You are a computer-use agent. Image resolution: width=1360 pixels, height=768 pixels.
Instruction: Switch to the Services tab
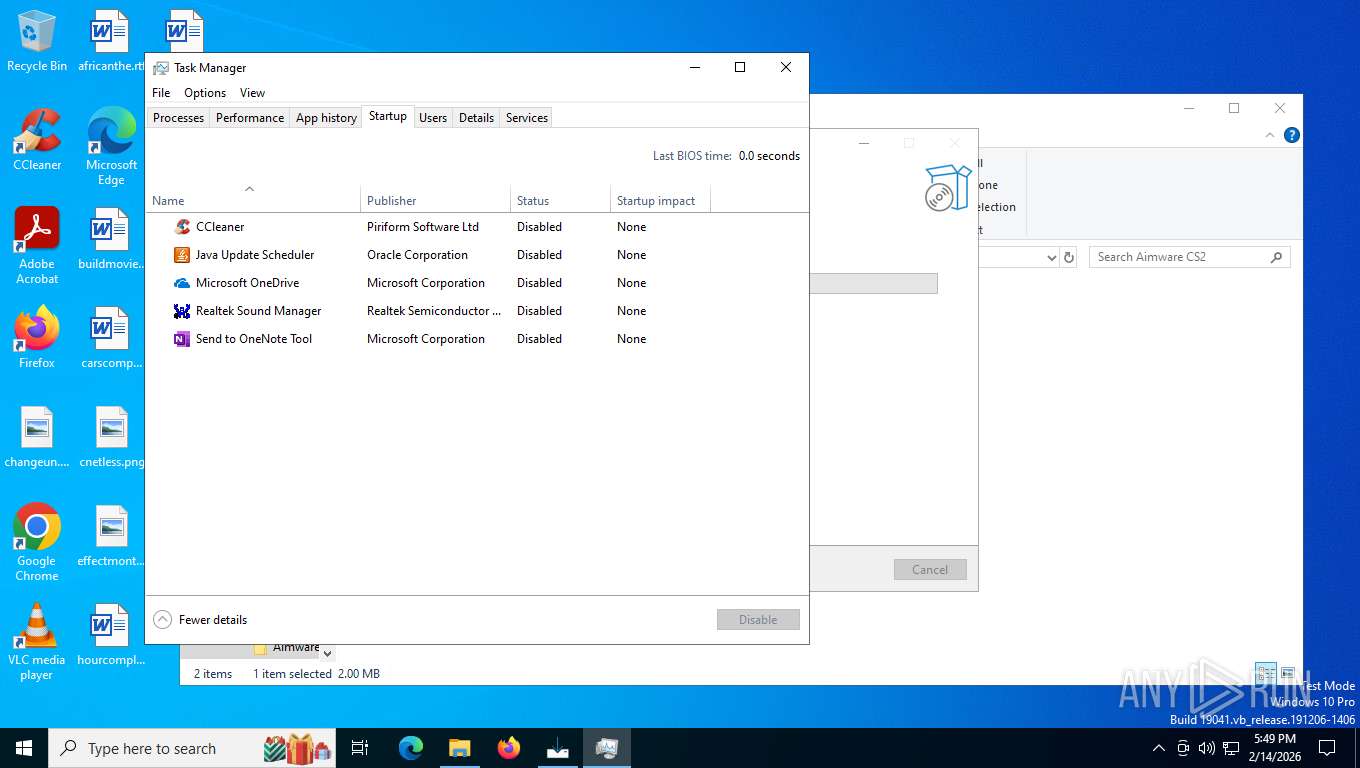click(x=527, y=118)
